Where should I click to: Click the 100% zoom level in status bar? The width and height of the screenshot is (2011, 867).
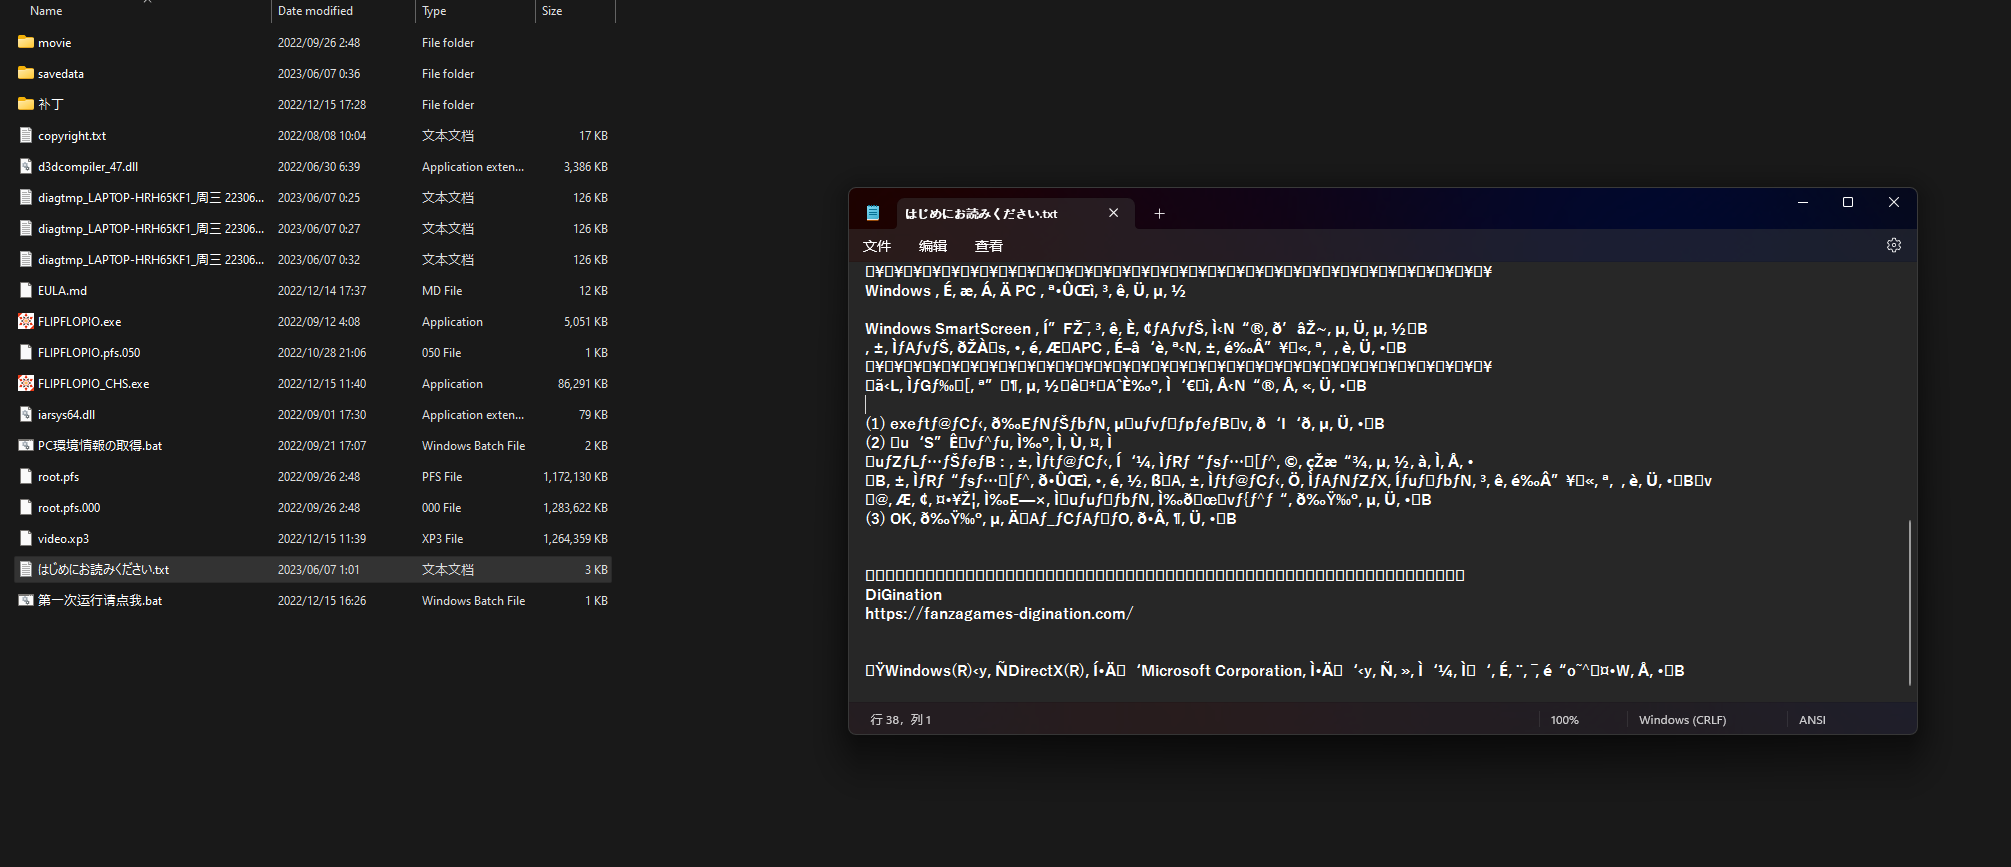1564,720
